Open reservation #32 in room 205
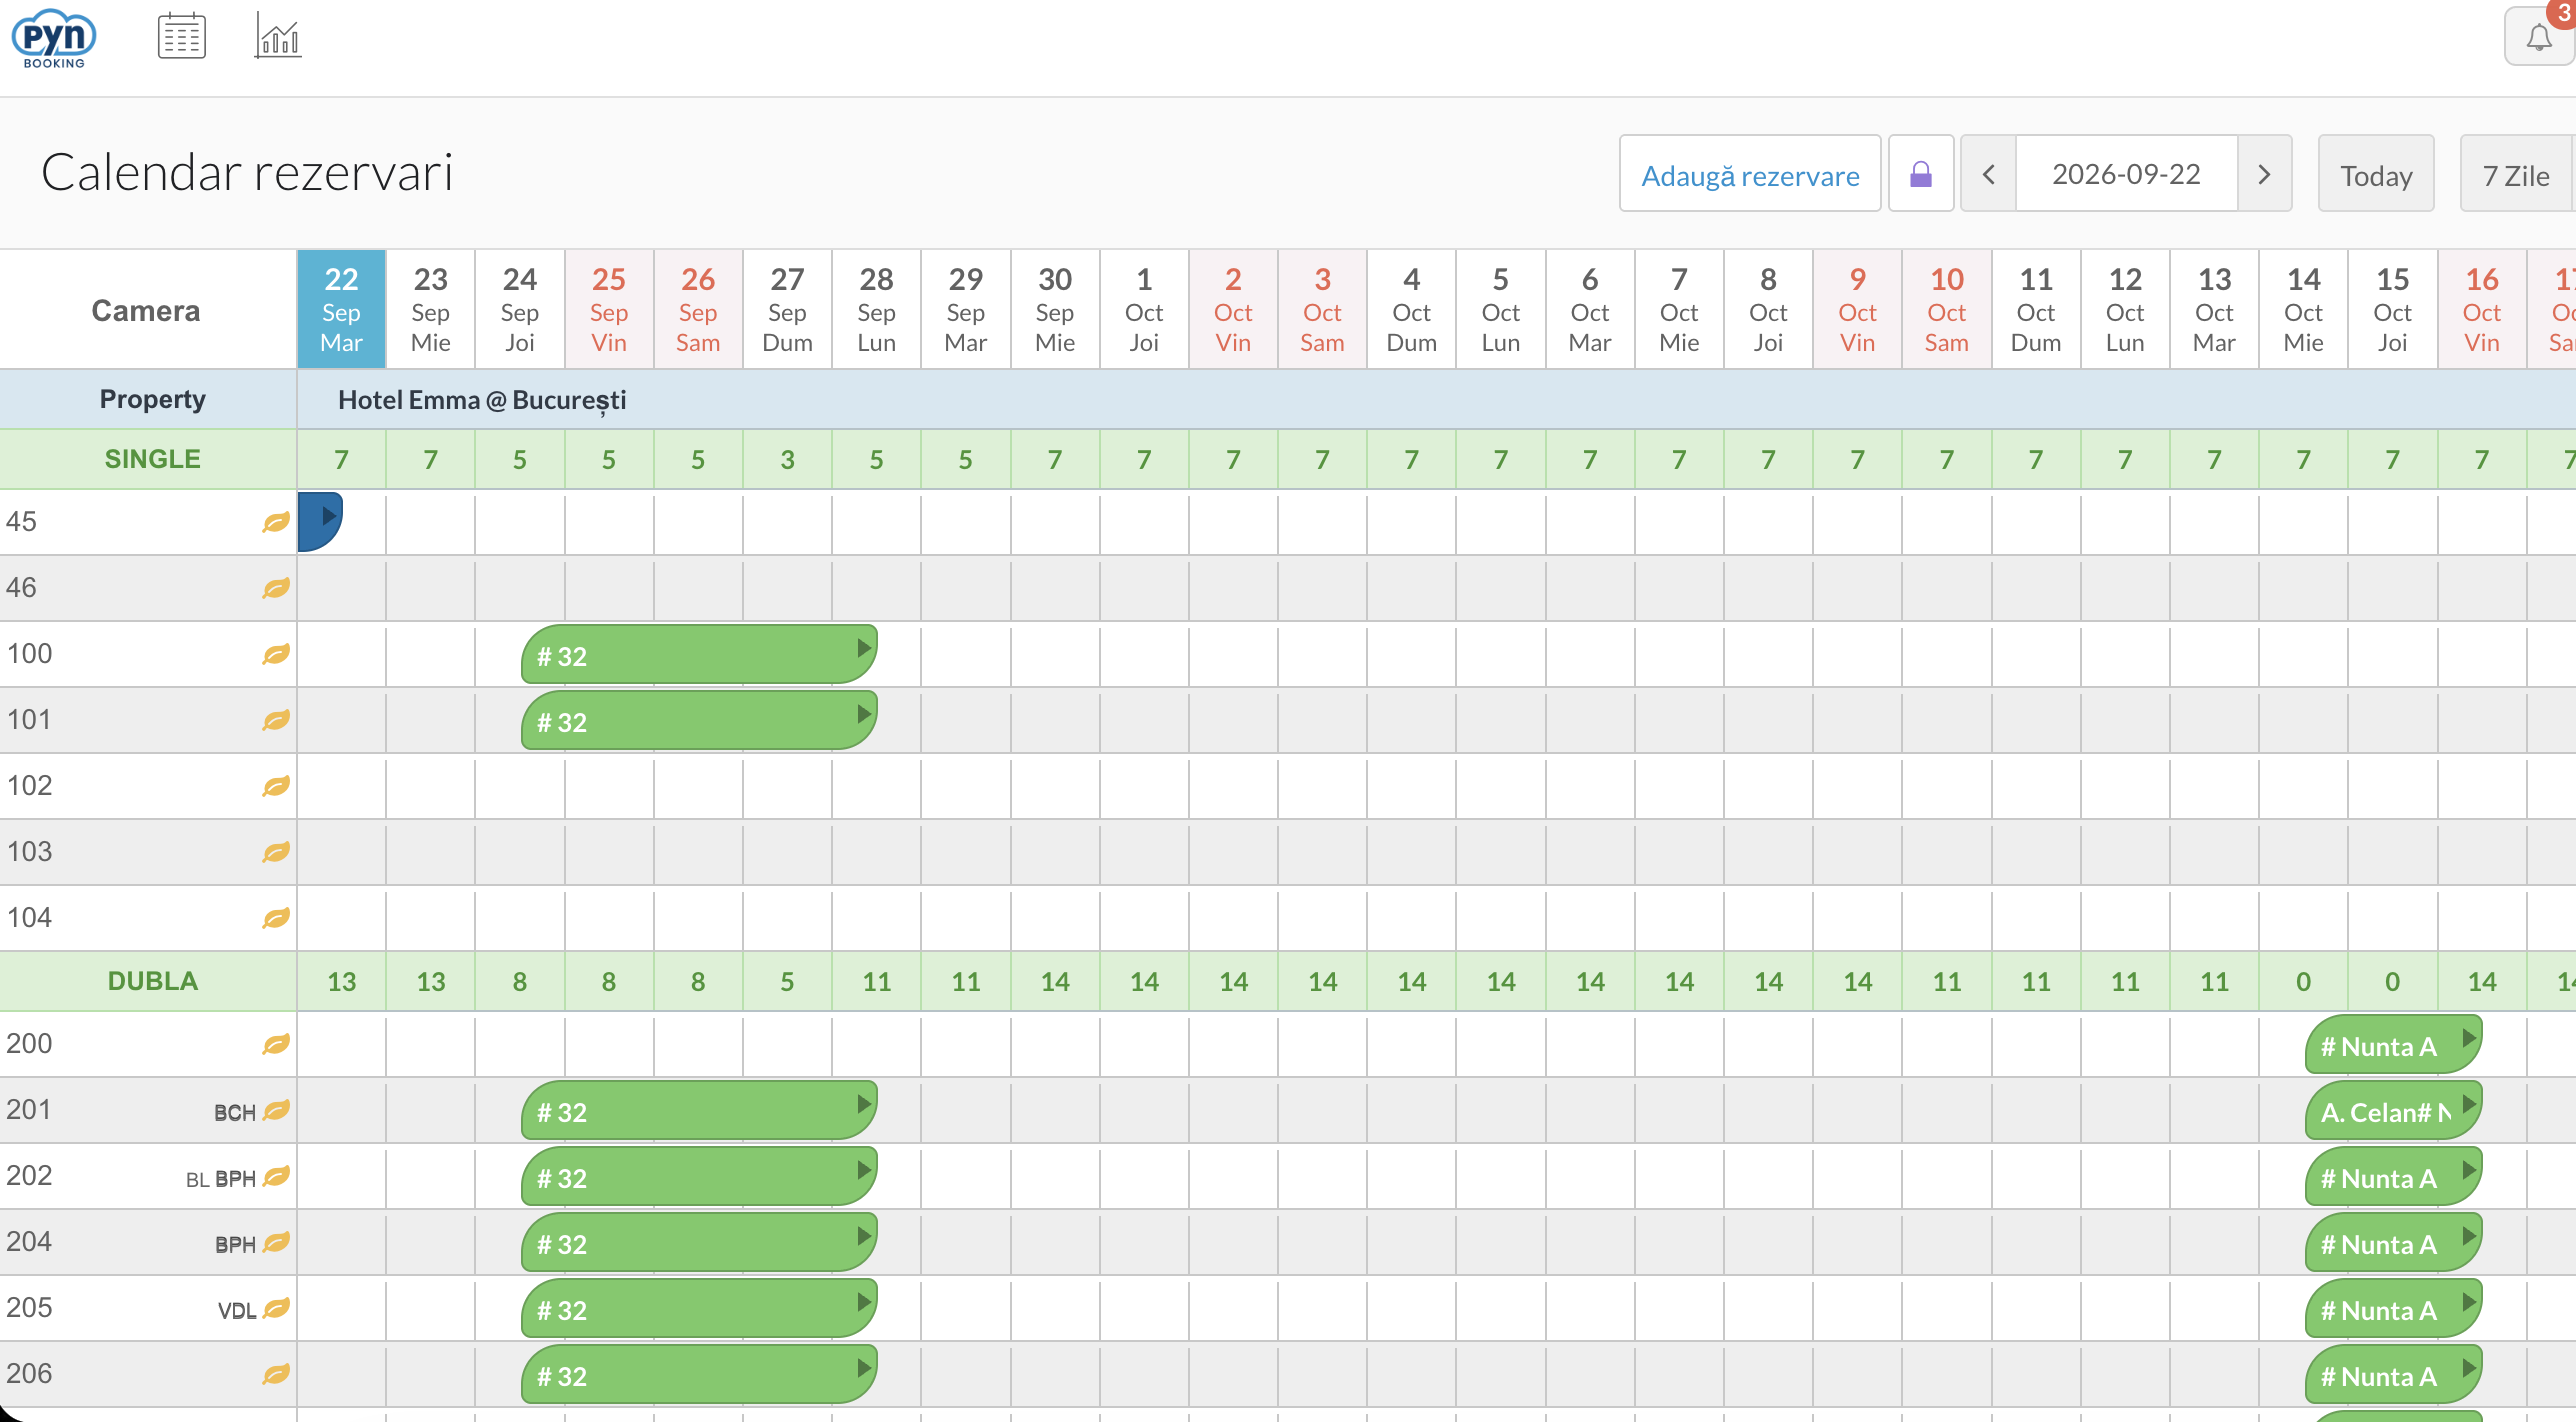This screenshot has height=1422, width=2576. coord(699,1309)
